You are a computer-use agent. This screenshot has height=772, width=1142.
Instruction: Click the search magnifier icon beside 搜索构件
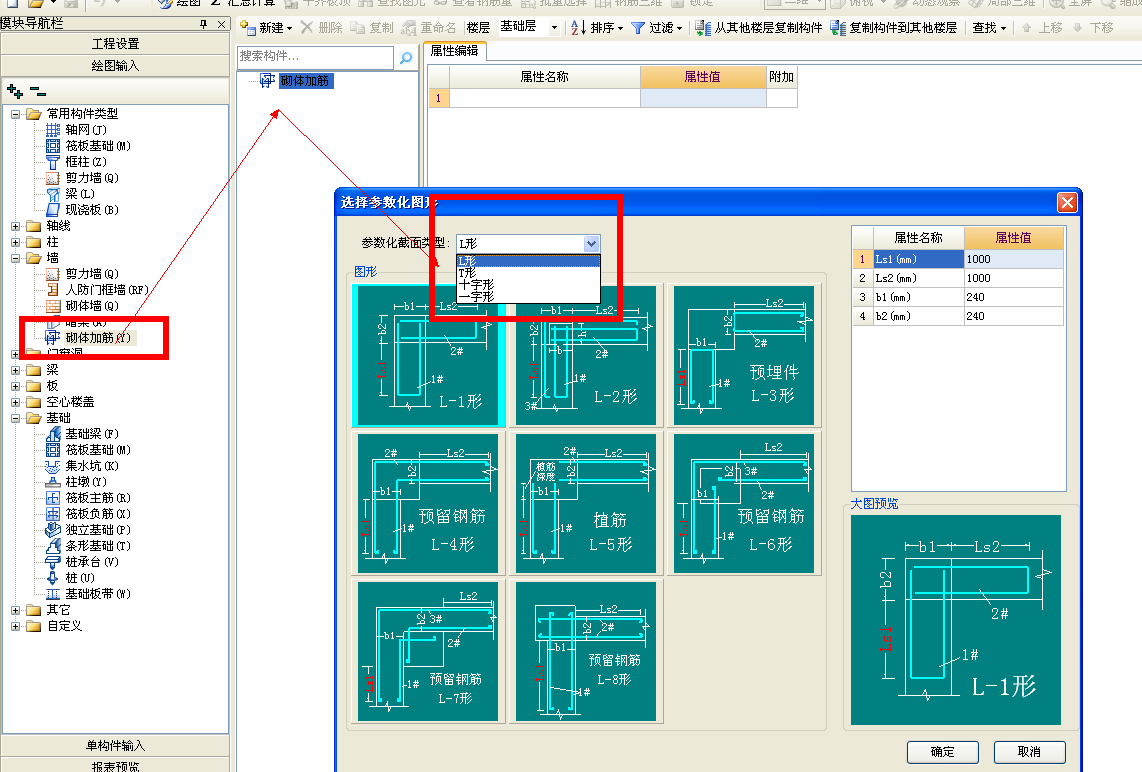[x=406, y=57]
